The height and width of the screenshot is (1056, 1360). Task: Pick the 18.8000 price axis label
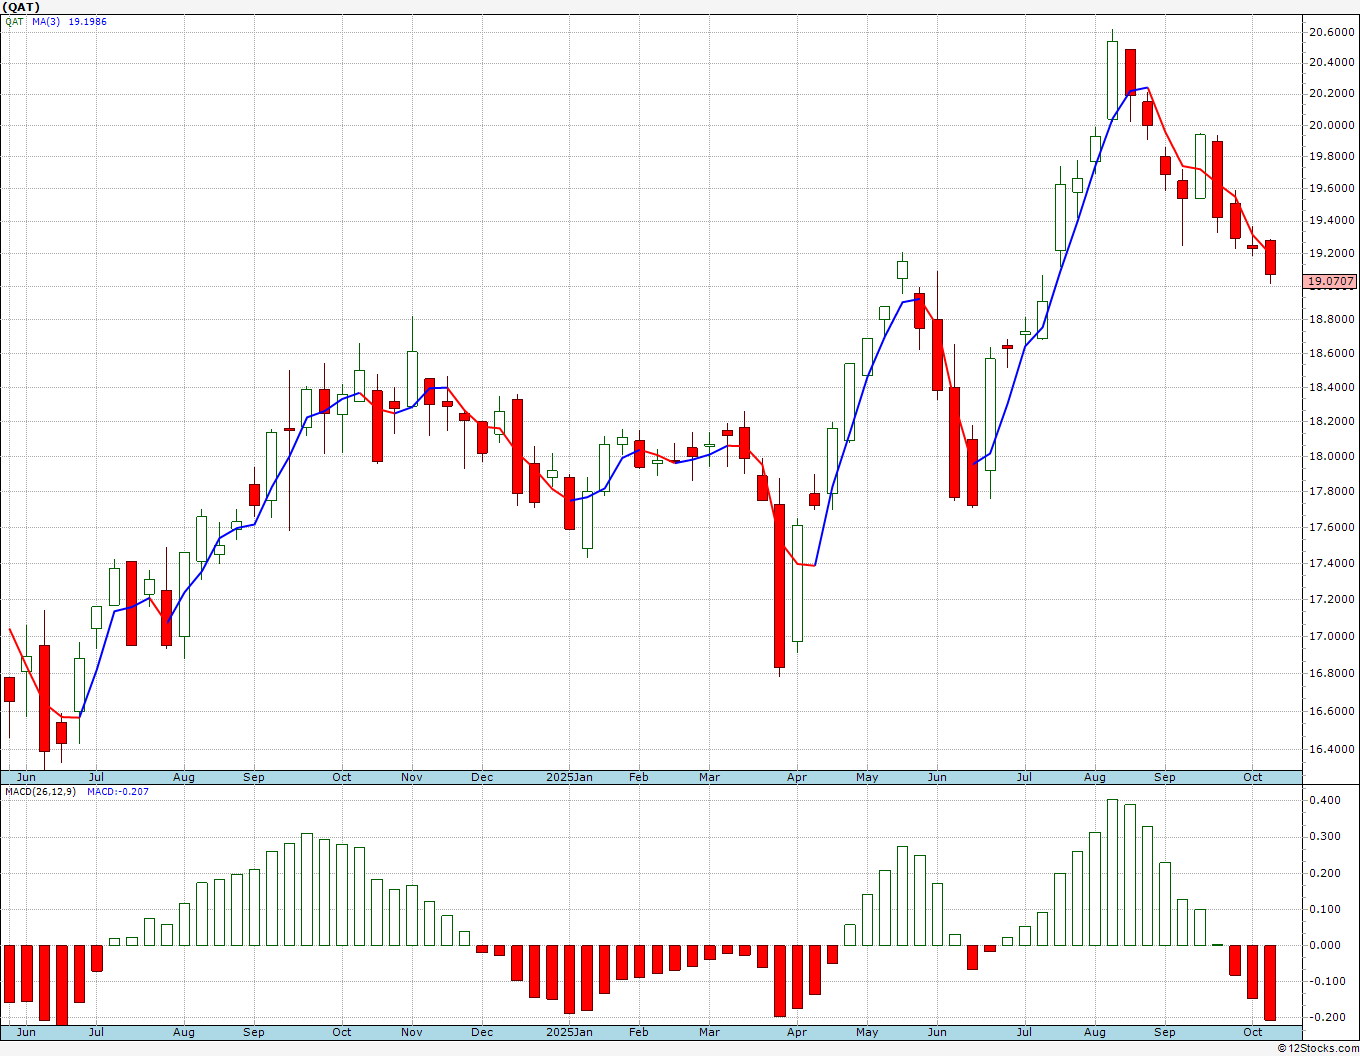click(x=1332, y=320)
